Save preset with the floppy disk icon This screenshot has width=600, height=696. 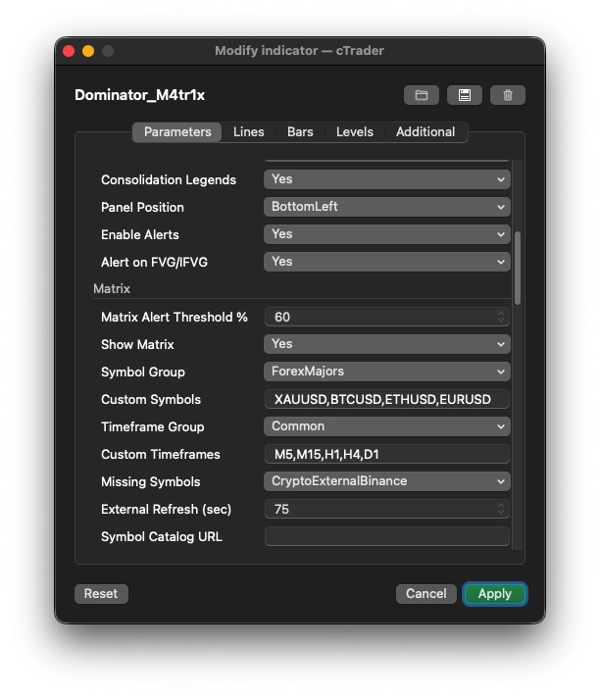click(x=464, y=95)
